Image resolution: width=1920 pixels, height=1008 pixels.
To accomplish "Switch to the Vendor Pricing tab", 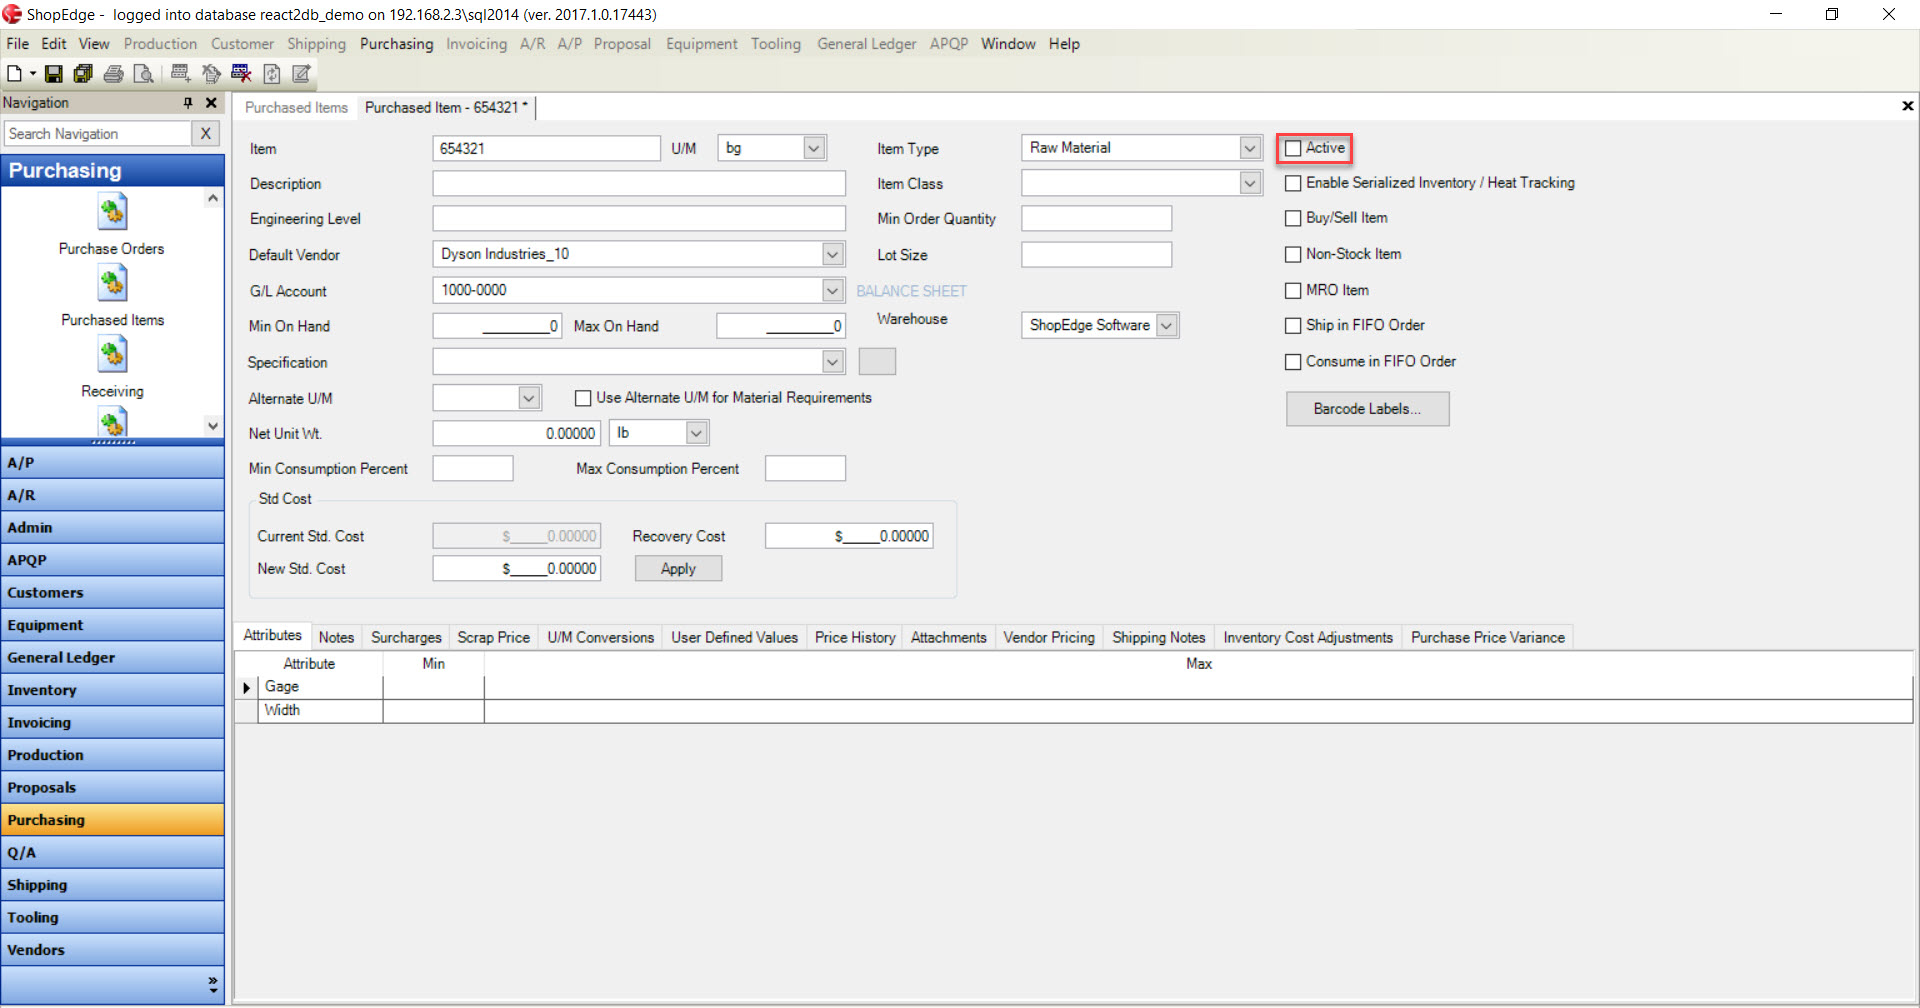I will click(1049, 637).
